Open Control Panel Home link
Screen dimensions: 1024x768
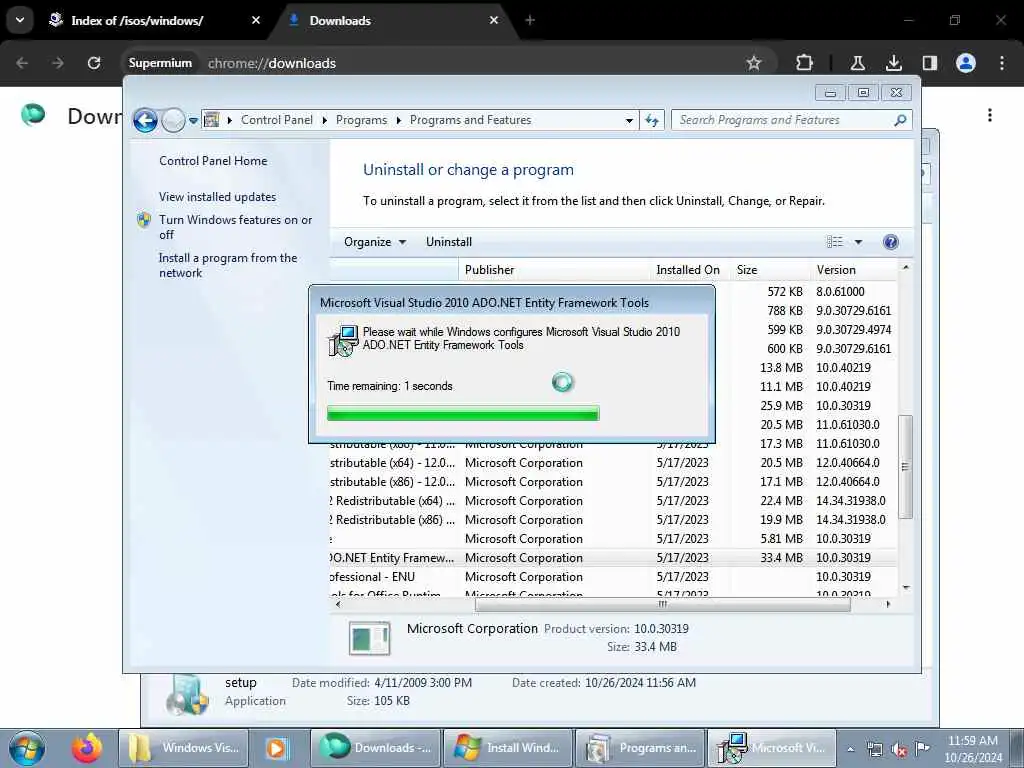pyautogui.click(x=213, y=161)
